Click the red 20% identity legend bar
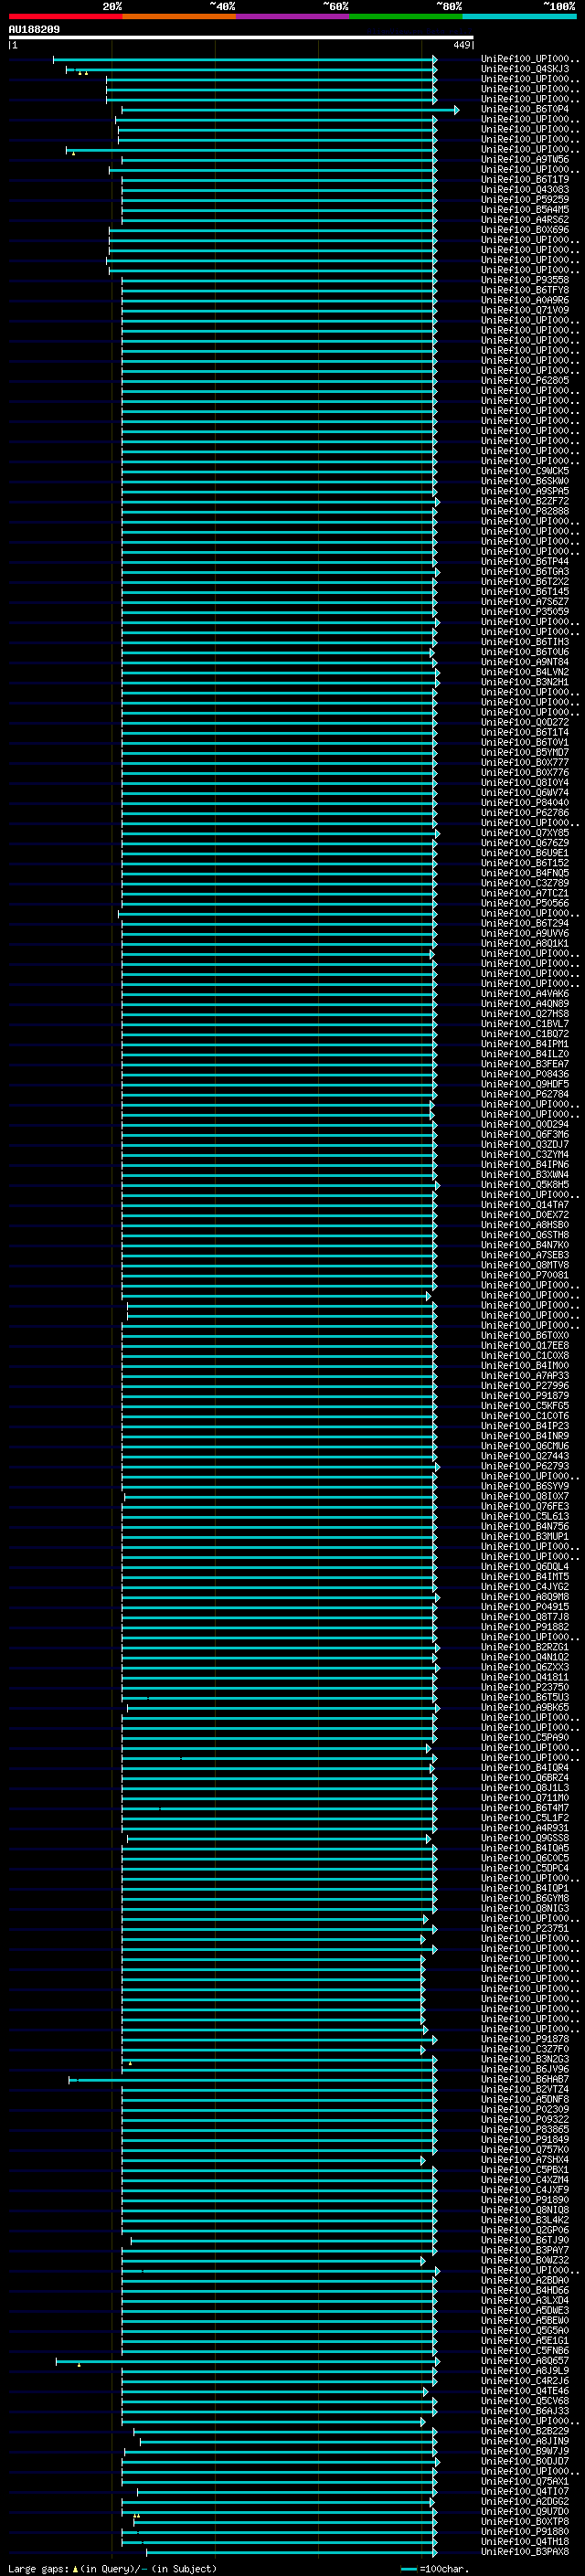 (65, 16)
